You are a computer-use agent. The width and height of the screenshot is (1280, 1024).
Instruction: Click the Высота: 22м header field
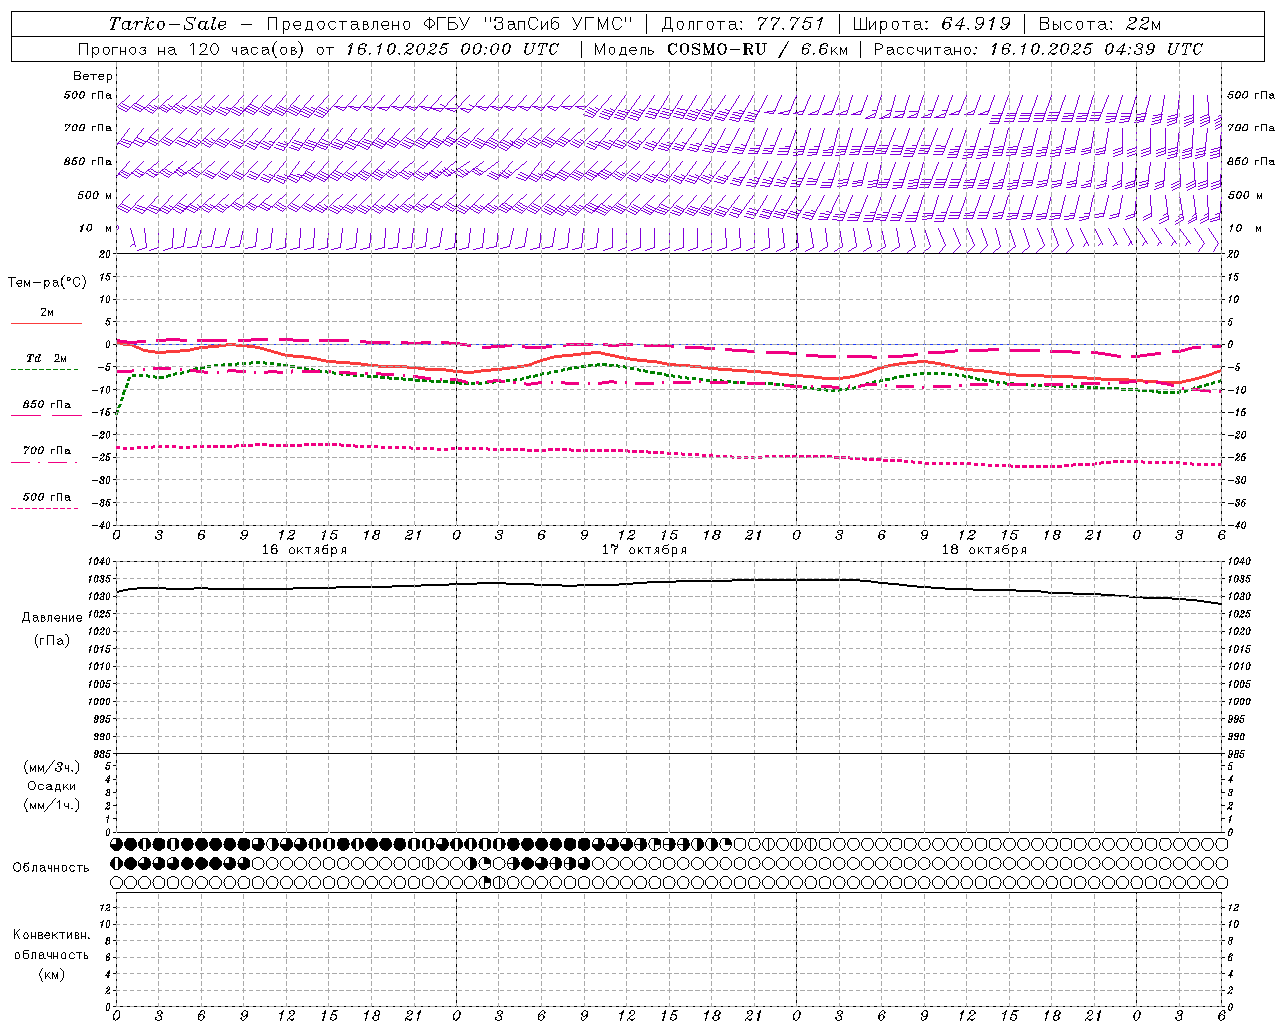1100,24
